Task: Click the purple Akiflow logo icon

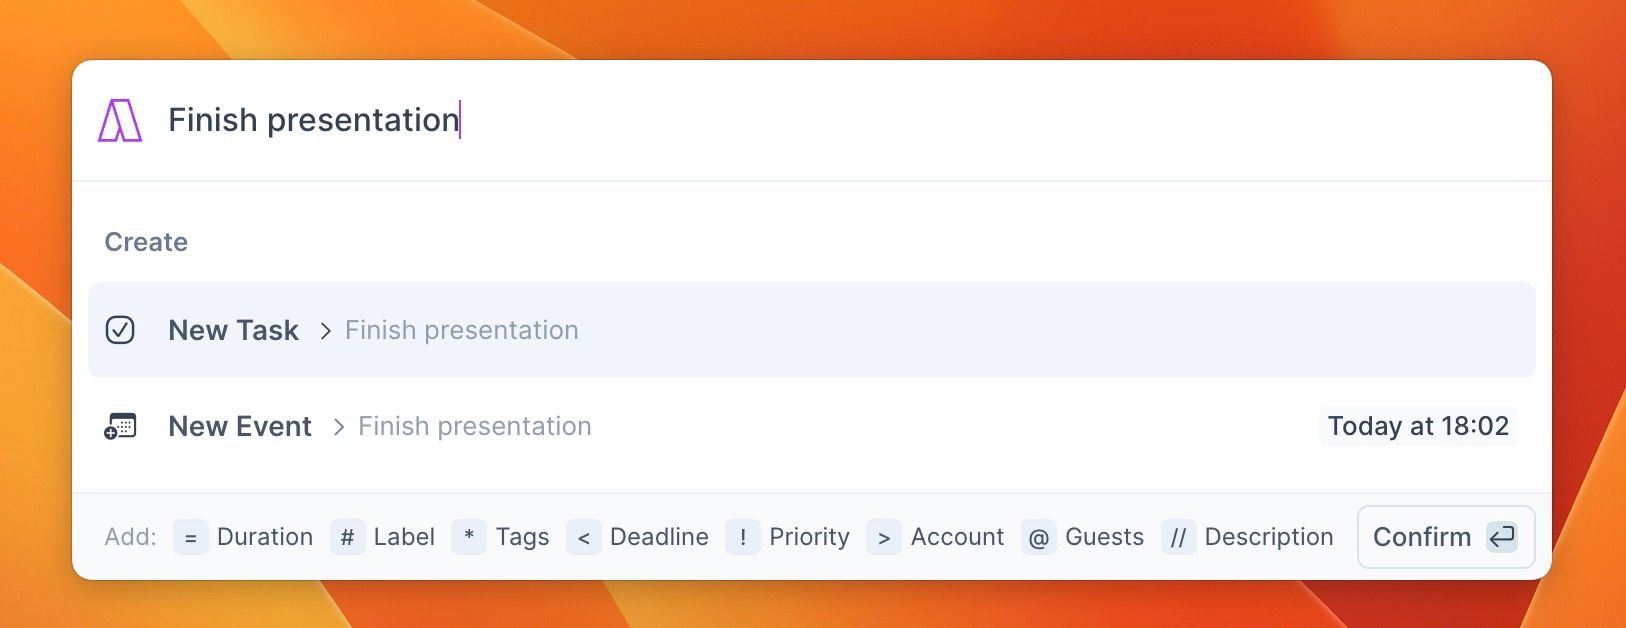Action: (120, 120)
